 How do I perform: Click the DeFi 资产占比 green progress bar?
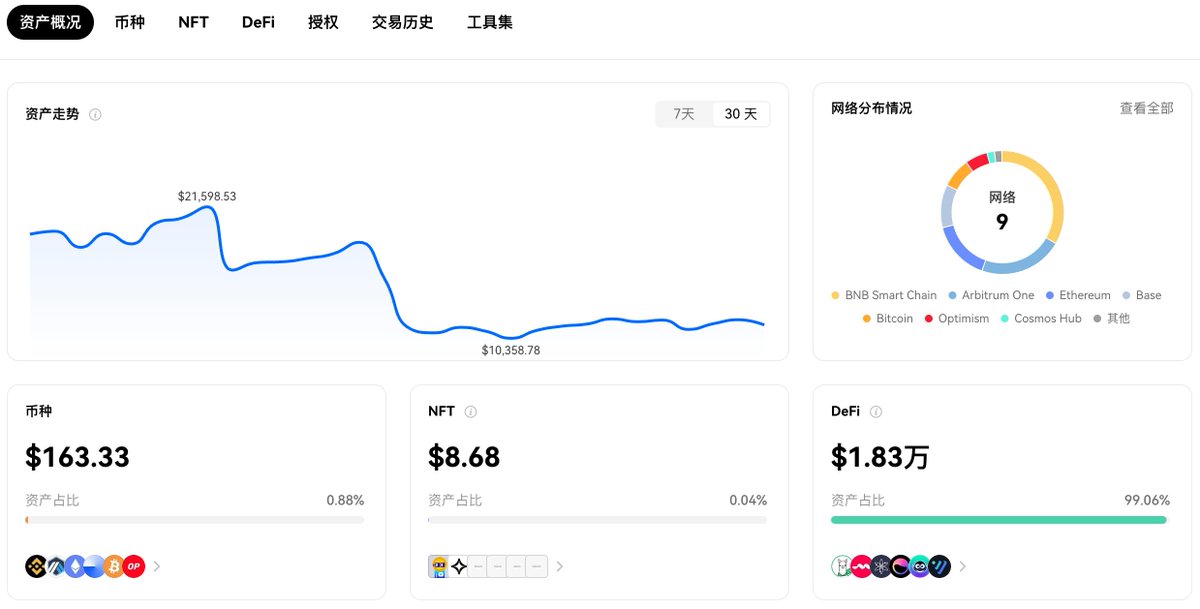[998, 520]
